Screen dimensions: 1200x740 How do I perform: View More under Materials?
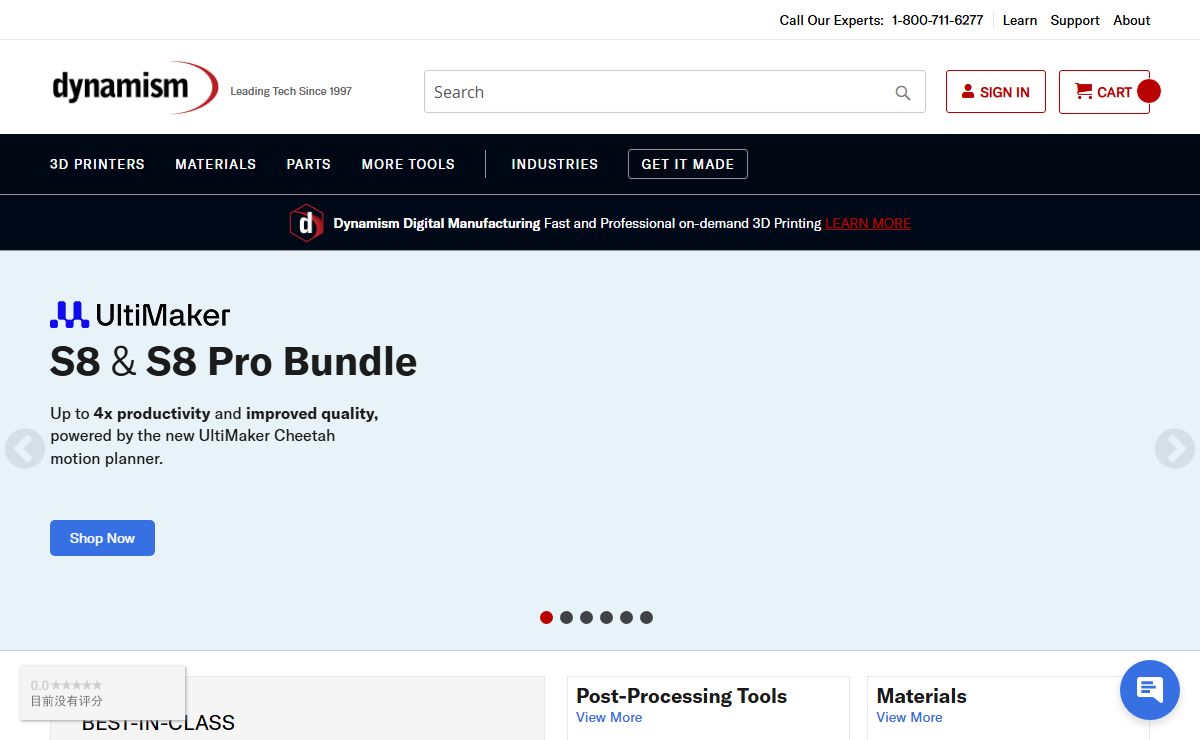pos(910,717)
